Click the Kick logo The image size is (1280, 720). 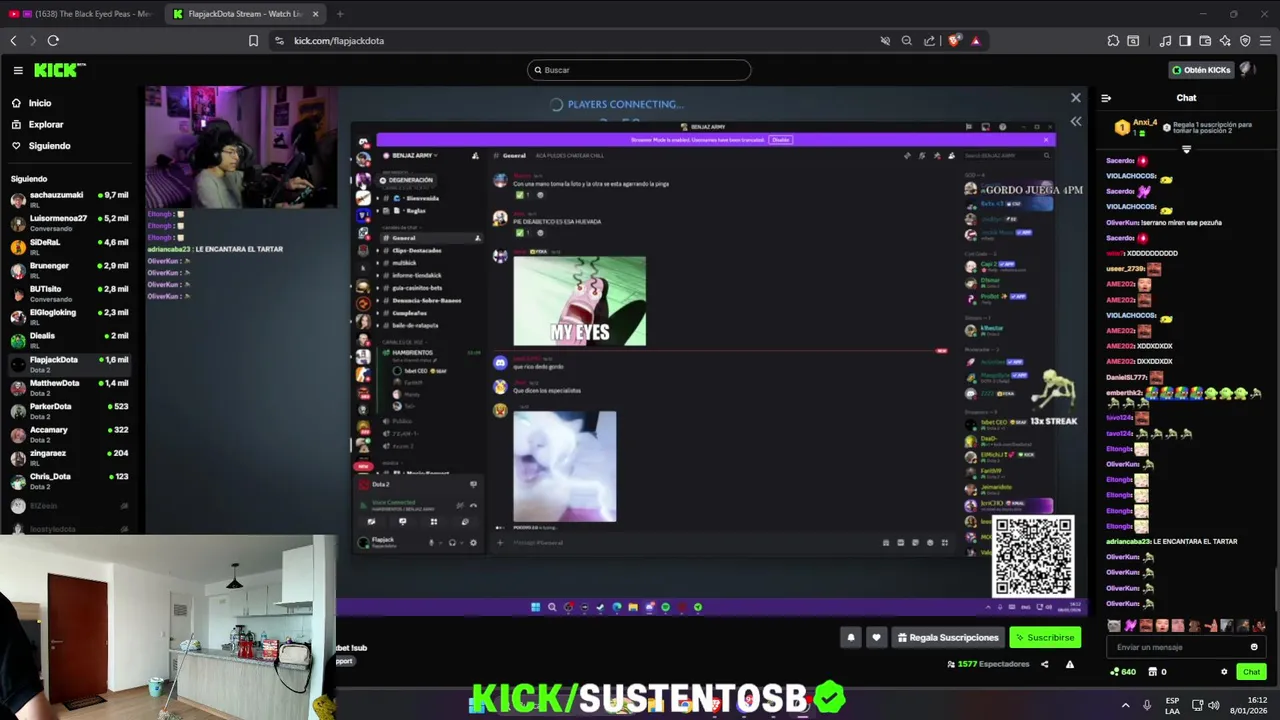pos(60,70)
